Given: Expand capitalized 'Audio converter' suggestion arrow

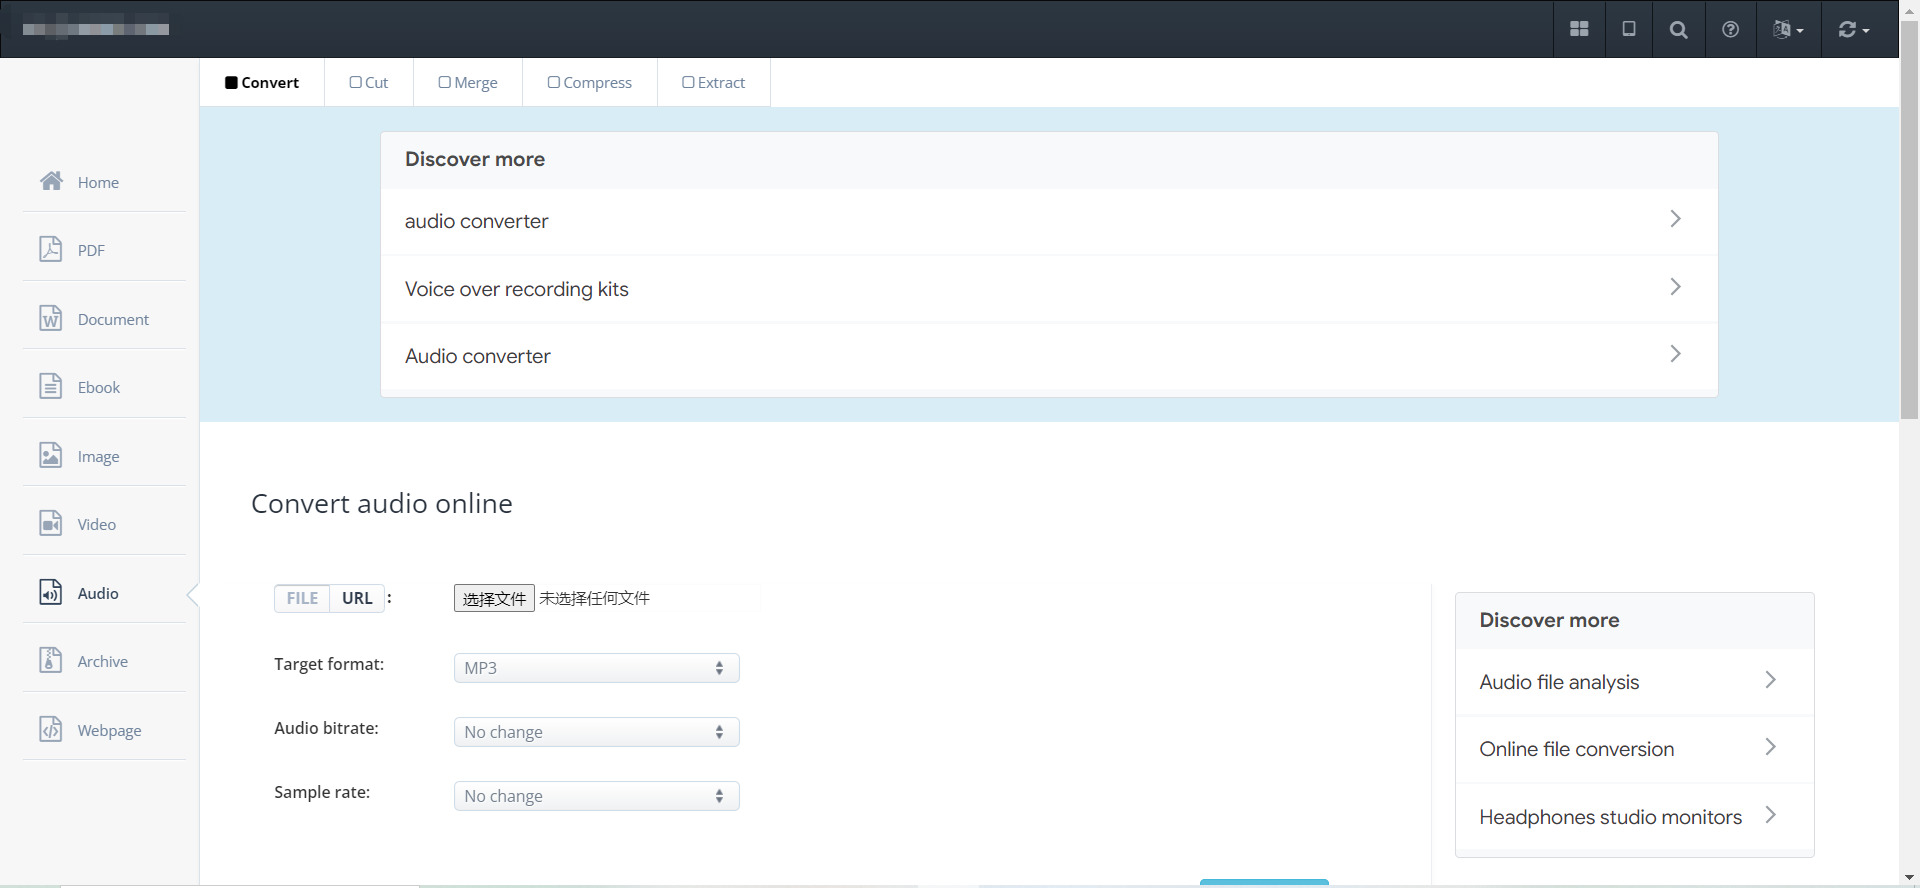Looking at the screenshot, I should [1676, 354].
